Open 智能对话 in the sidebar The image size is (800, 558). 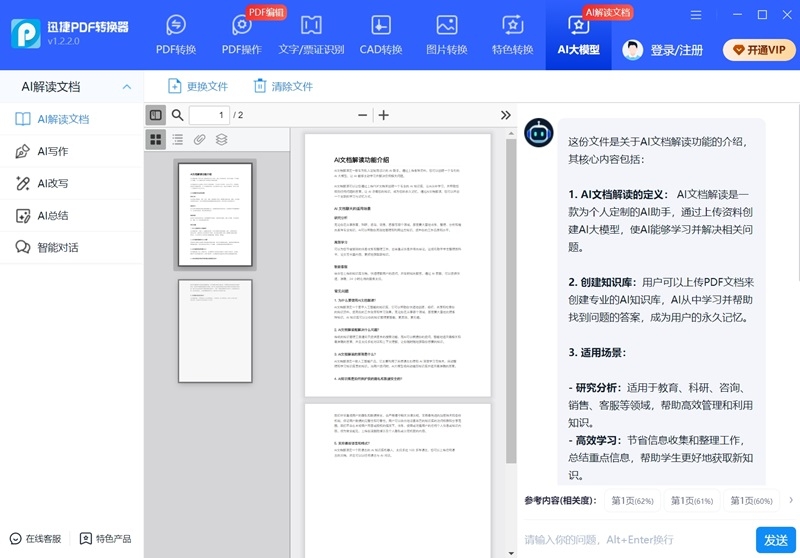71,247
